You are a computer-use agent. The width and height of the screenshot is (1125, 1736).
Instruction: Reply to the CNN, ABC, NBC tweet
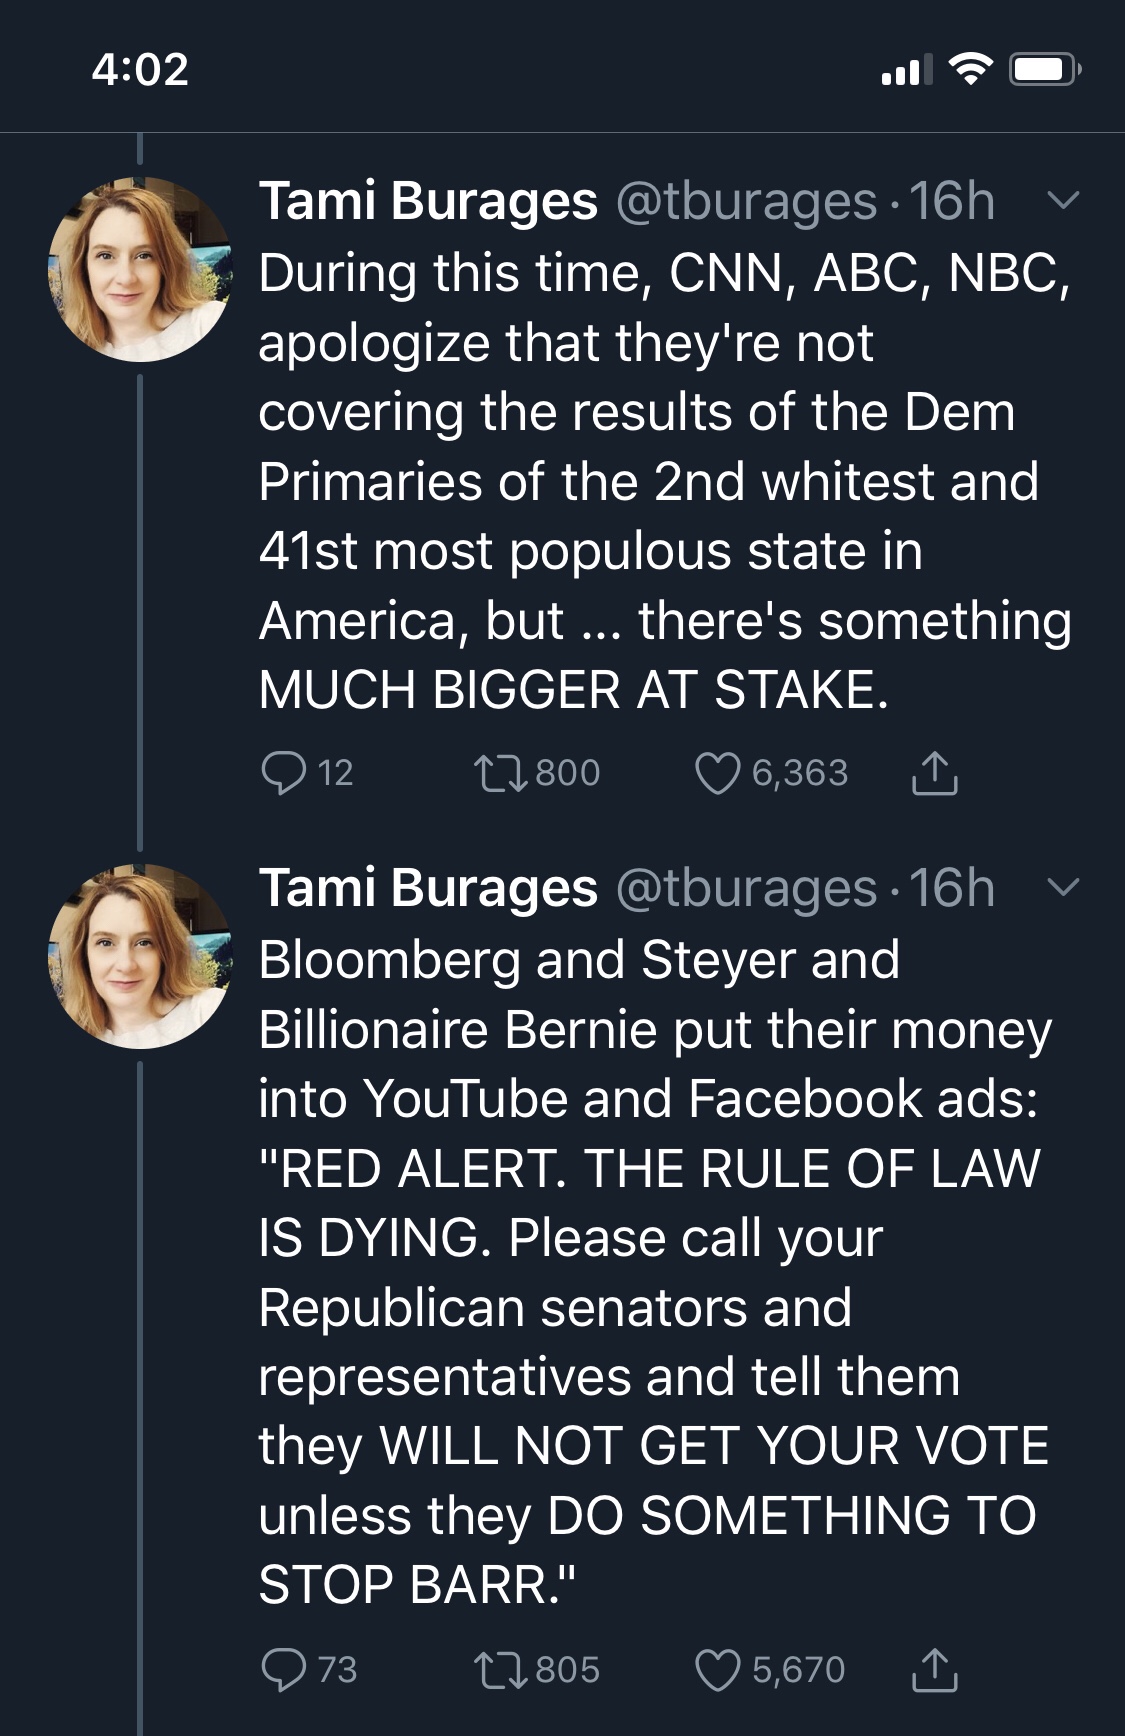click(283, 773)
